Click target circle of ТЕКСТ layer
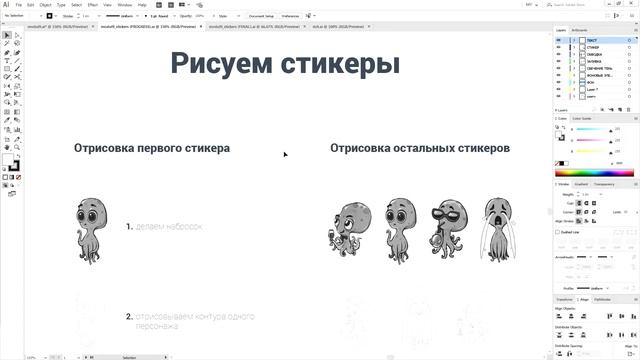640x360 pixels. coord(629,40)
